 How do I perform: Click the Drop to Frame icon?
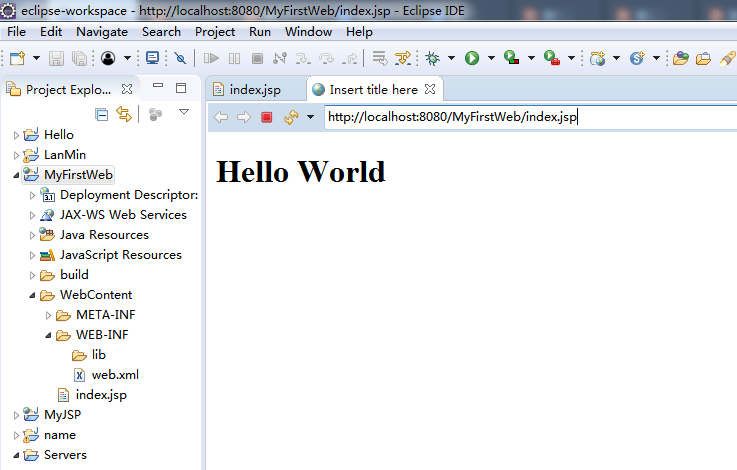380,58
